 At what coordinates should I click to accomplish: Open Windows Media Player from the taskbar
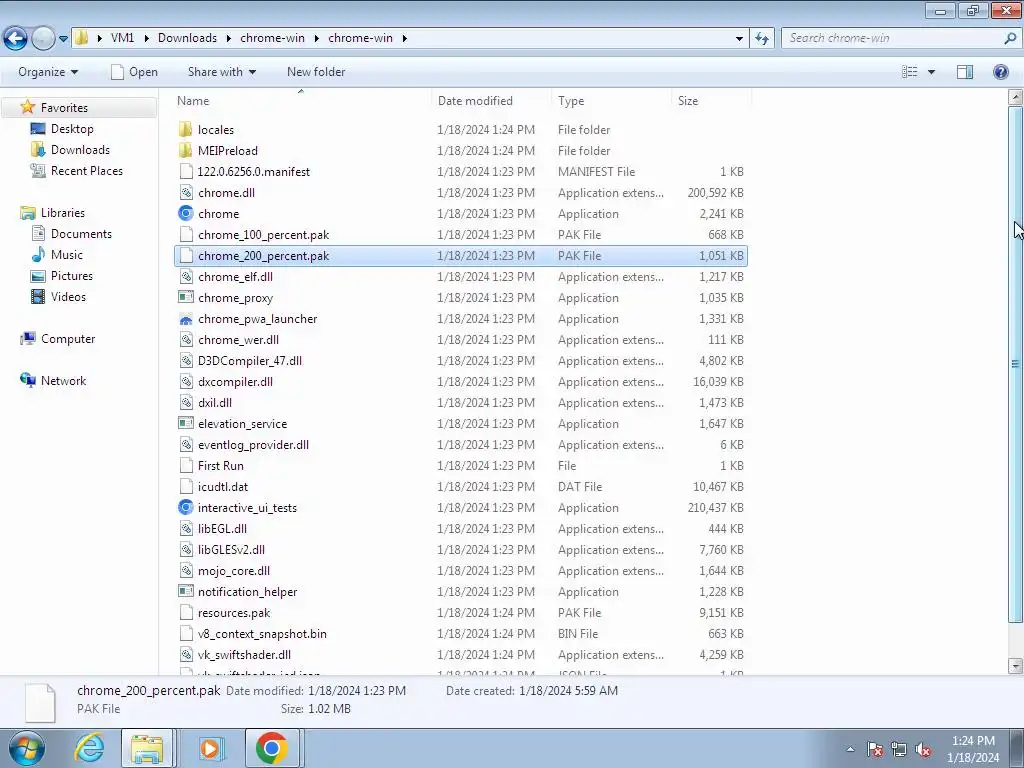(x=210, y=748)
